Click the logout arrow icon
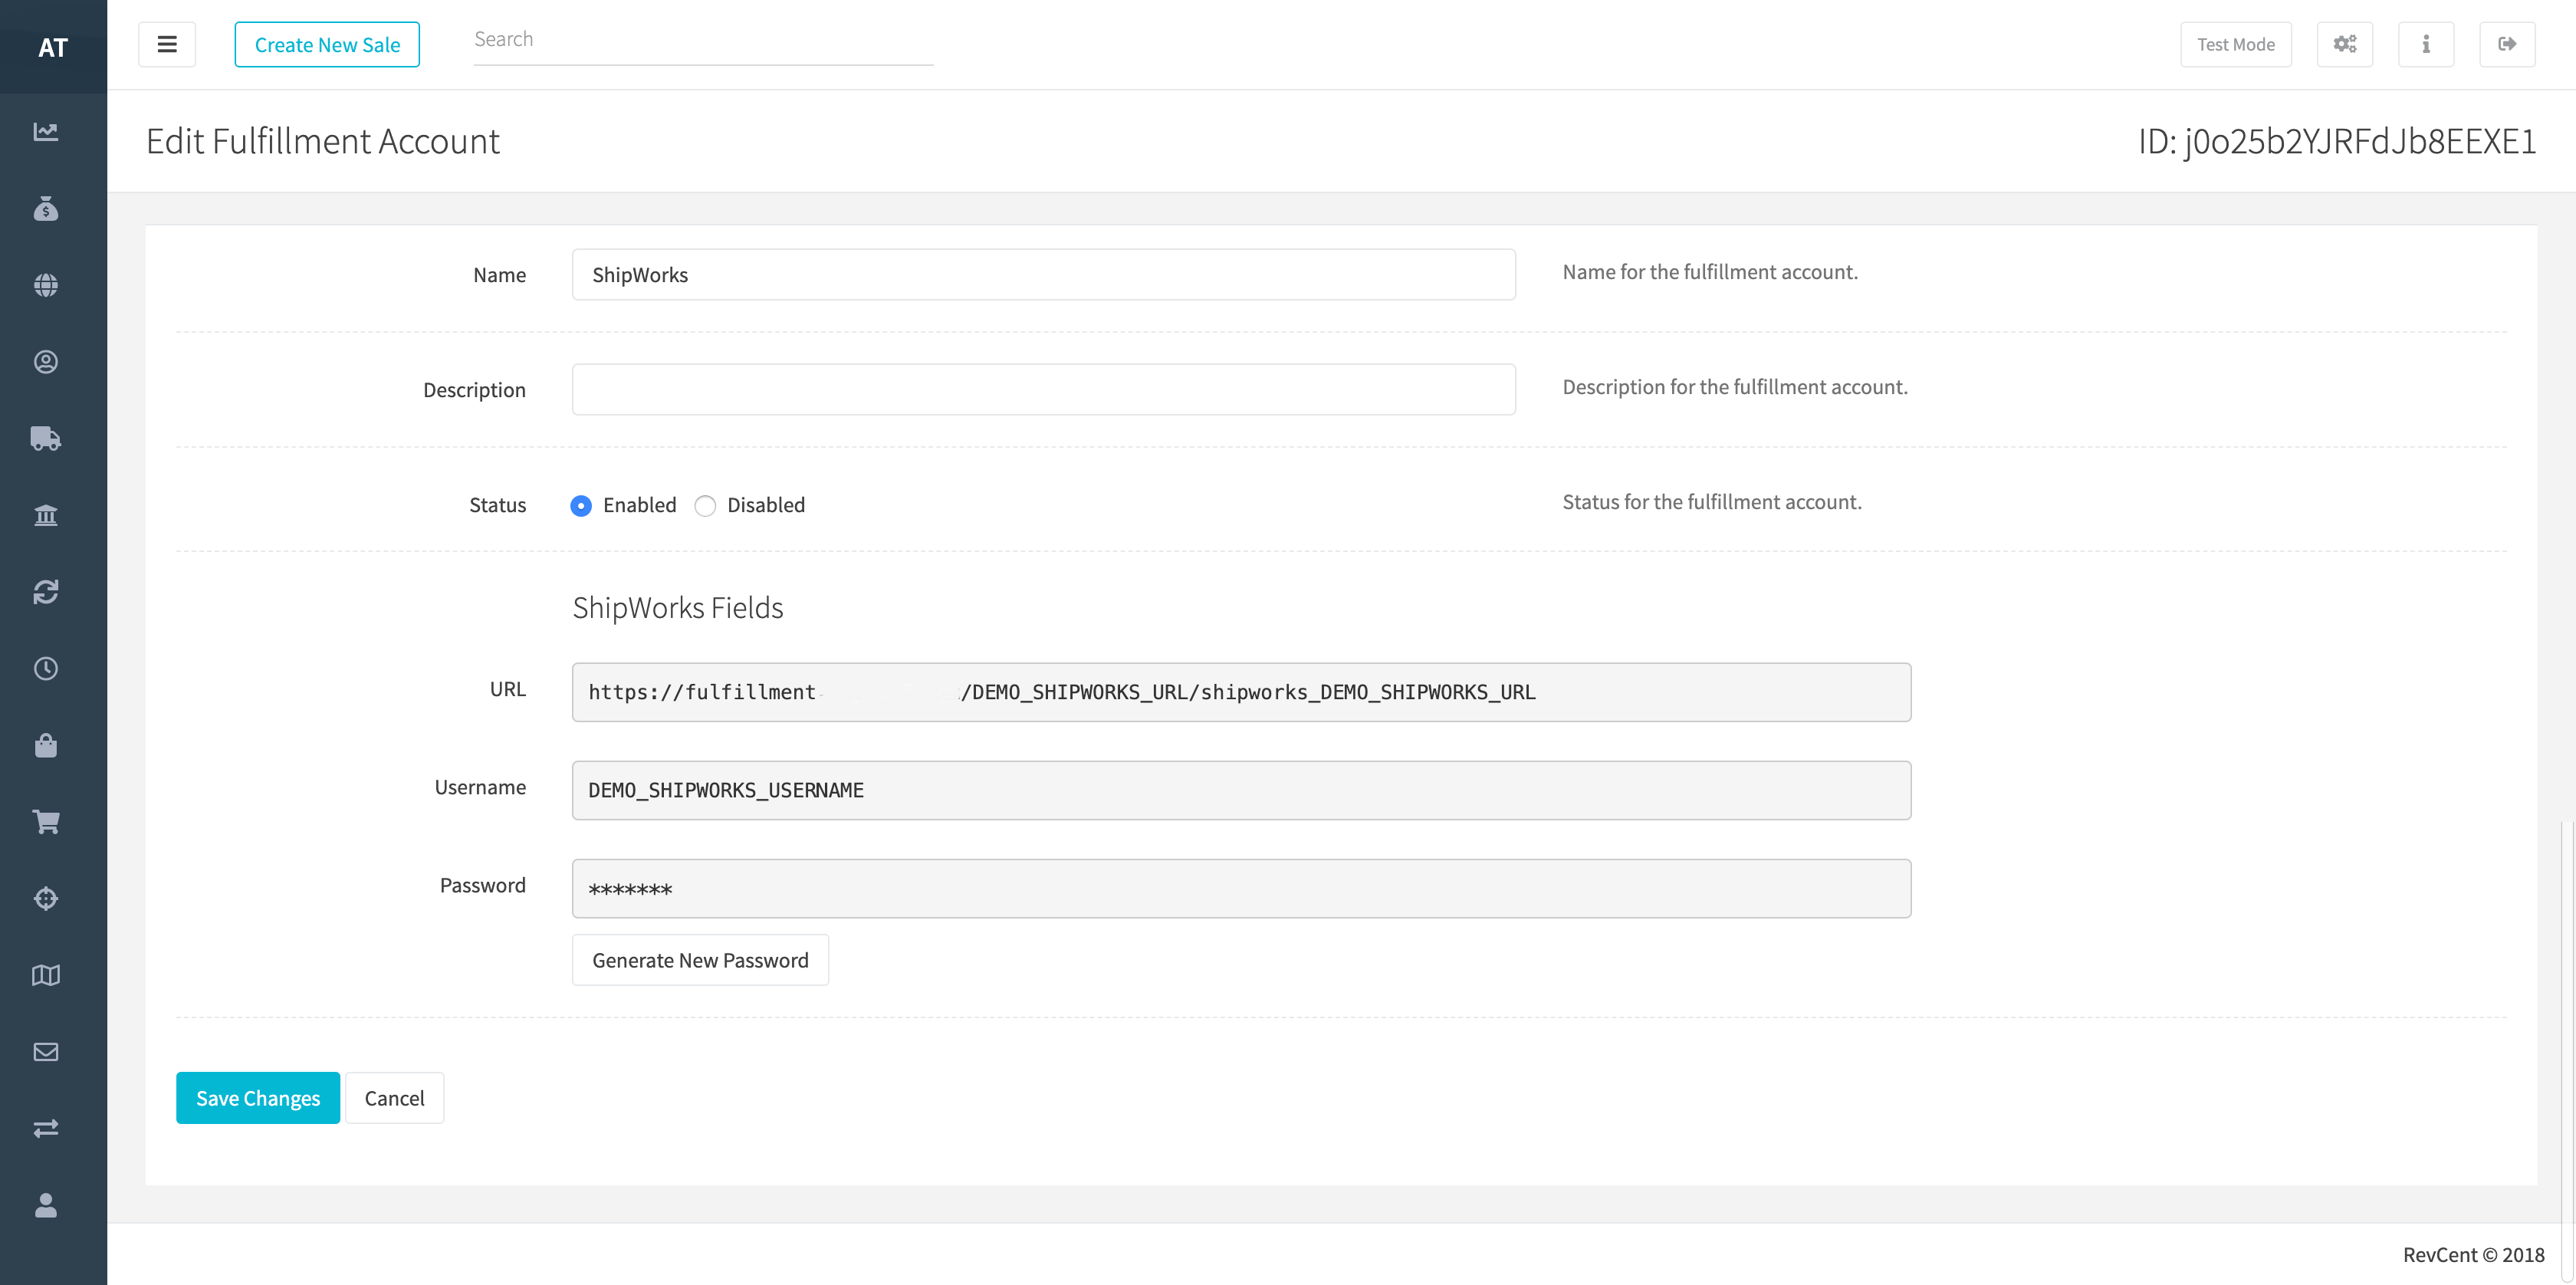This screenshot has width=2576, height=1285. (x=2506, y=44)
